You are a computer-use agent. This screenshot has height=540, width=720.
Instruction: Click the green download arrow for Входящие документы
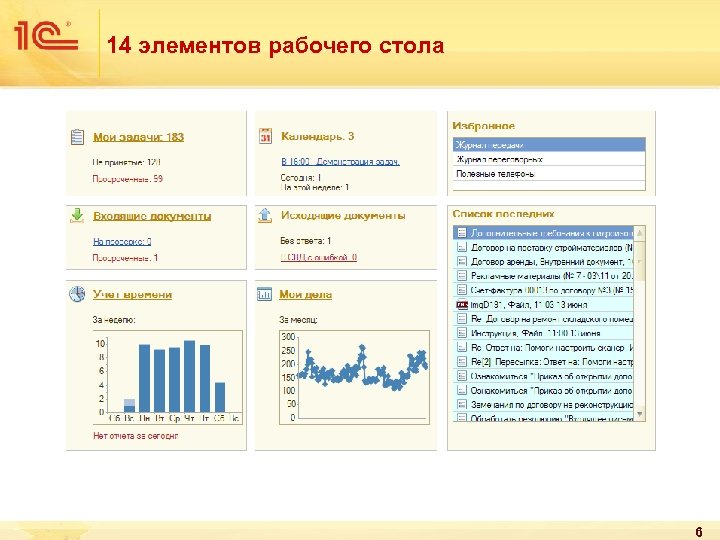coord(77,215)
